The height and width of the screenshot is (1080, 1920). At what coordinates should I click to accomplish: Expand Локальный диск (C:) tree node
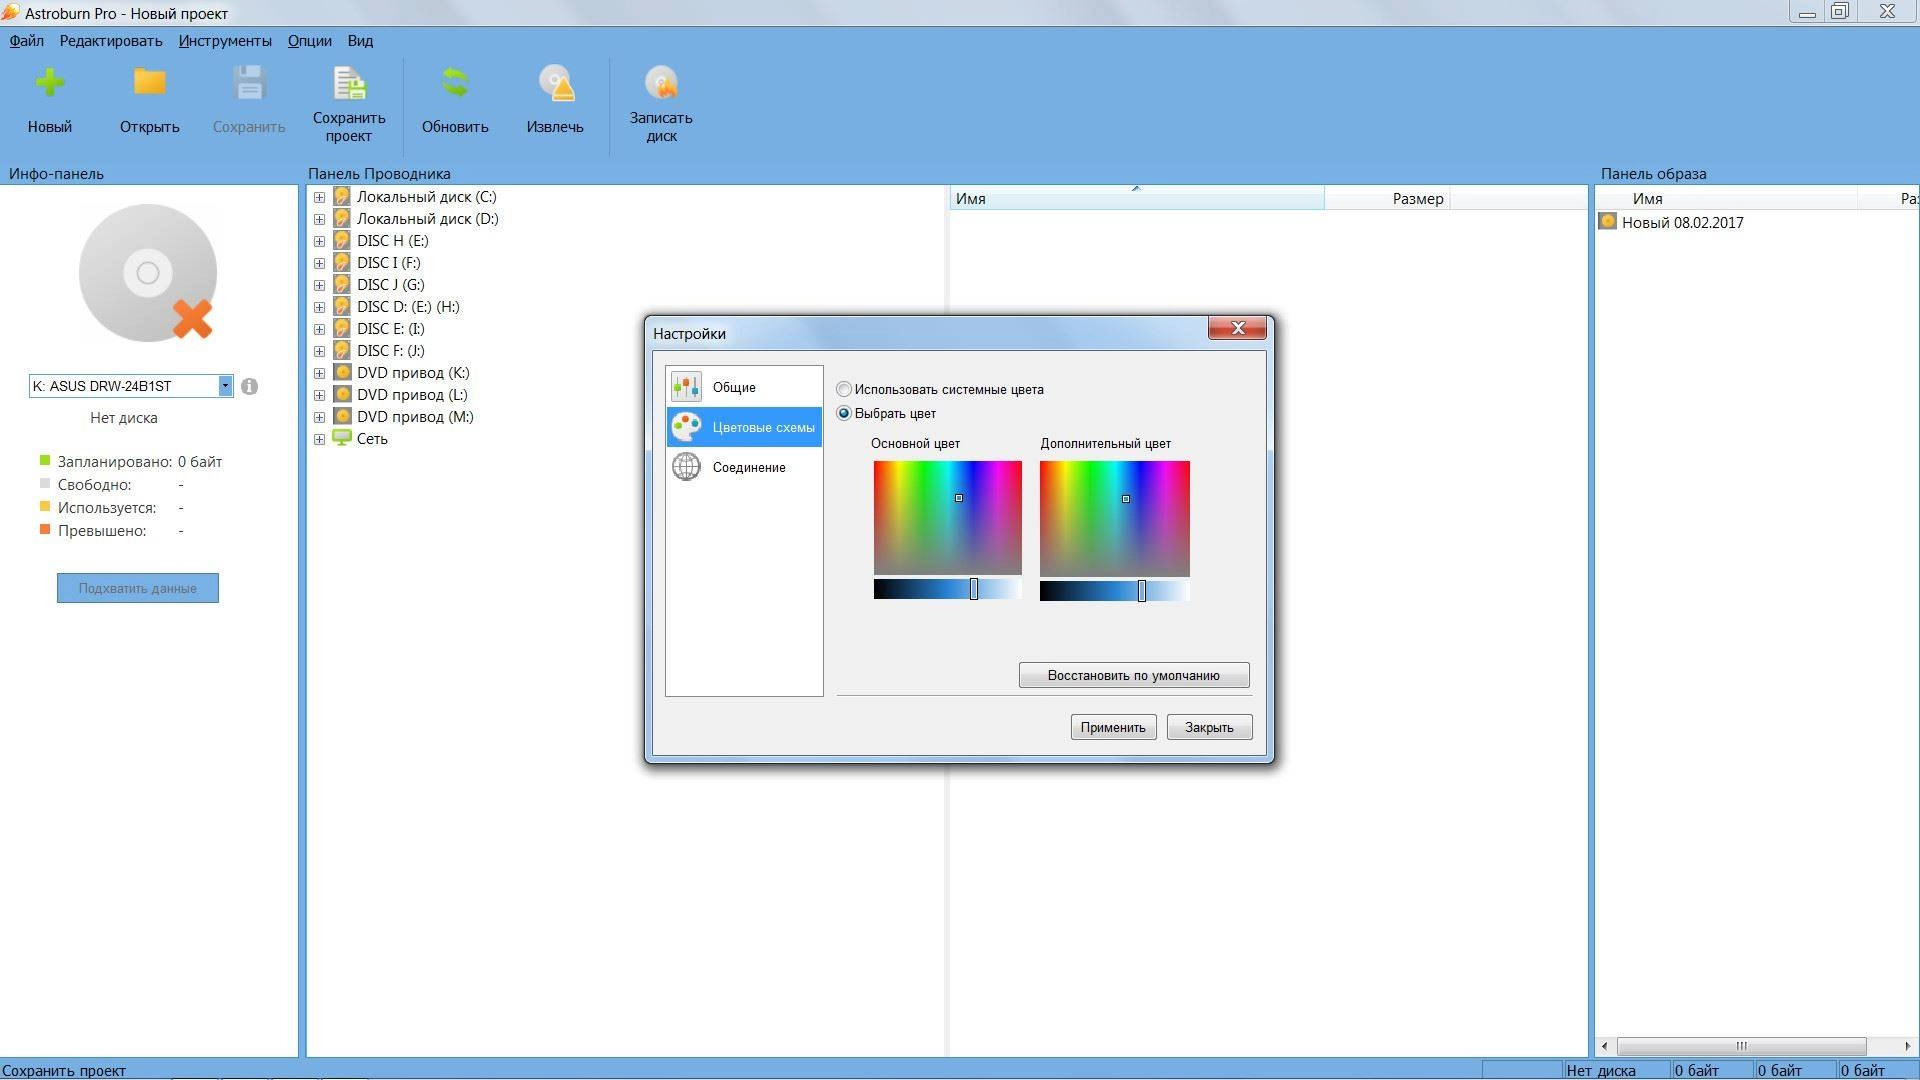click(319, 198)
